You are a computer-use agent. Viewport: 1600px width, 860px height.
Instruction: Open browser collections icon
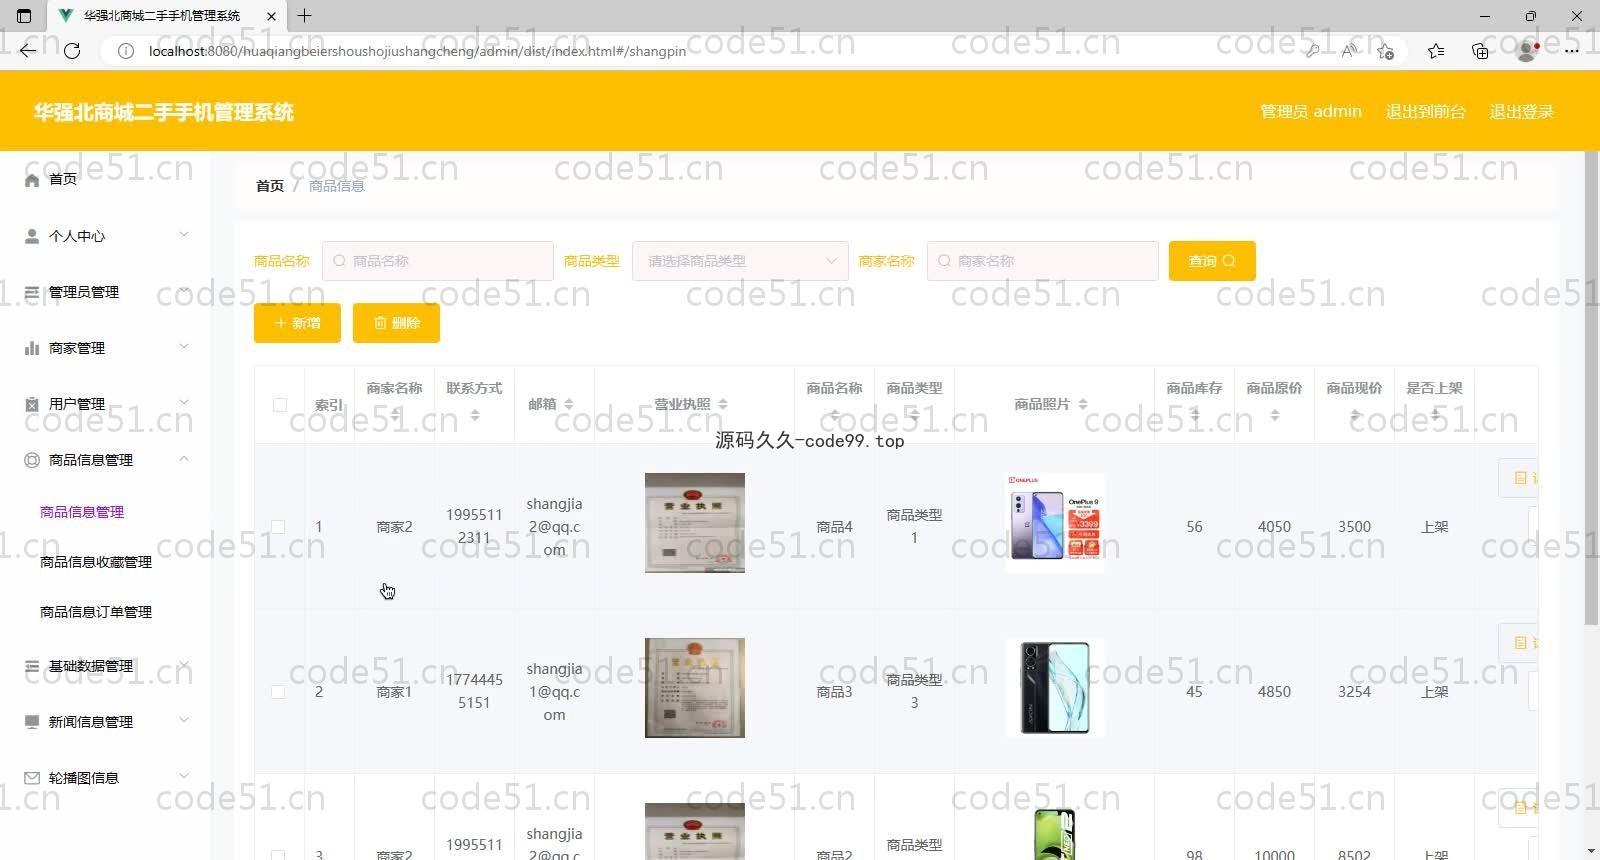[x=1480, y=51]
